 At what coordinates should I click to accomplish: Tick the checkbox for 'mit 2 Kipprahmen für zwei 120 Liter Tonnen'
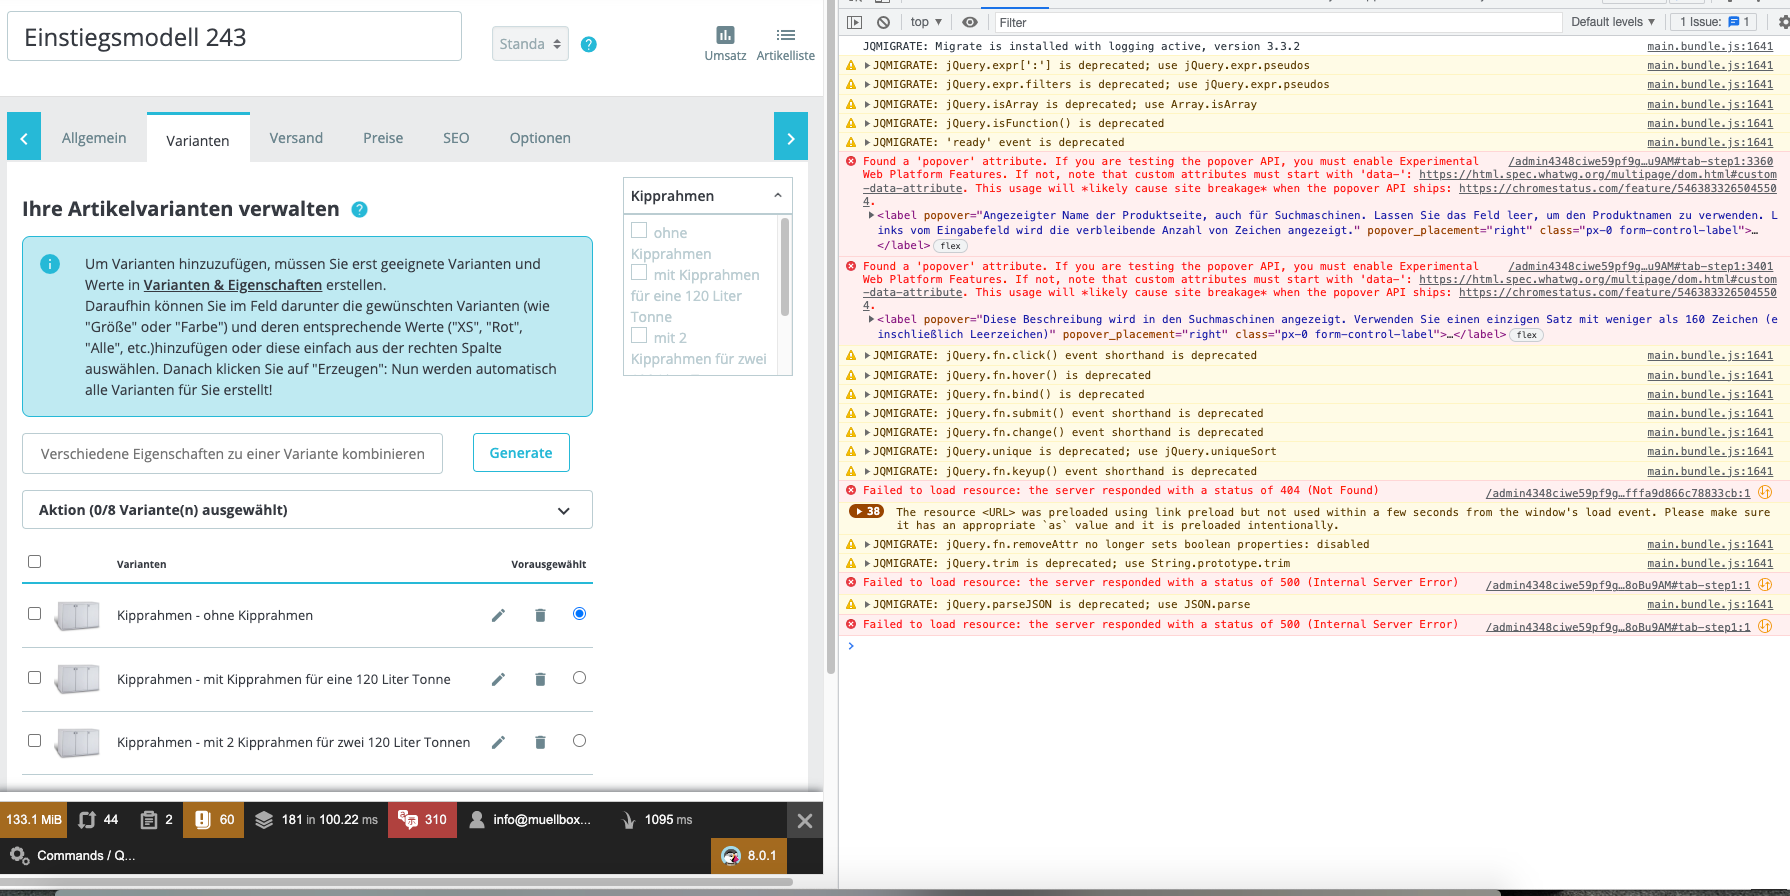coord(35,741)
